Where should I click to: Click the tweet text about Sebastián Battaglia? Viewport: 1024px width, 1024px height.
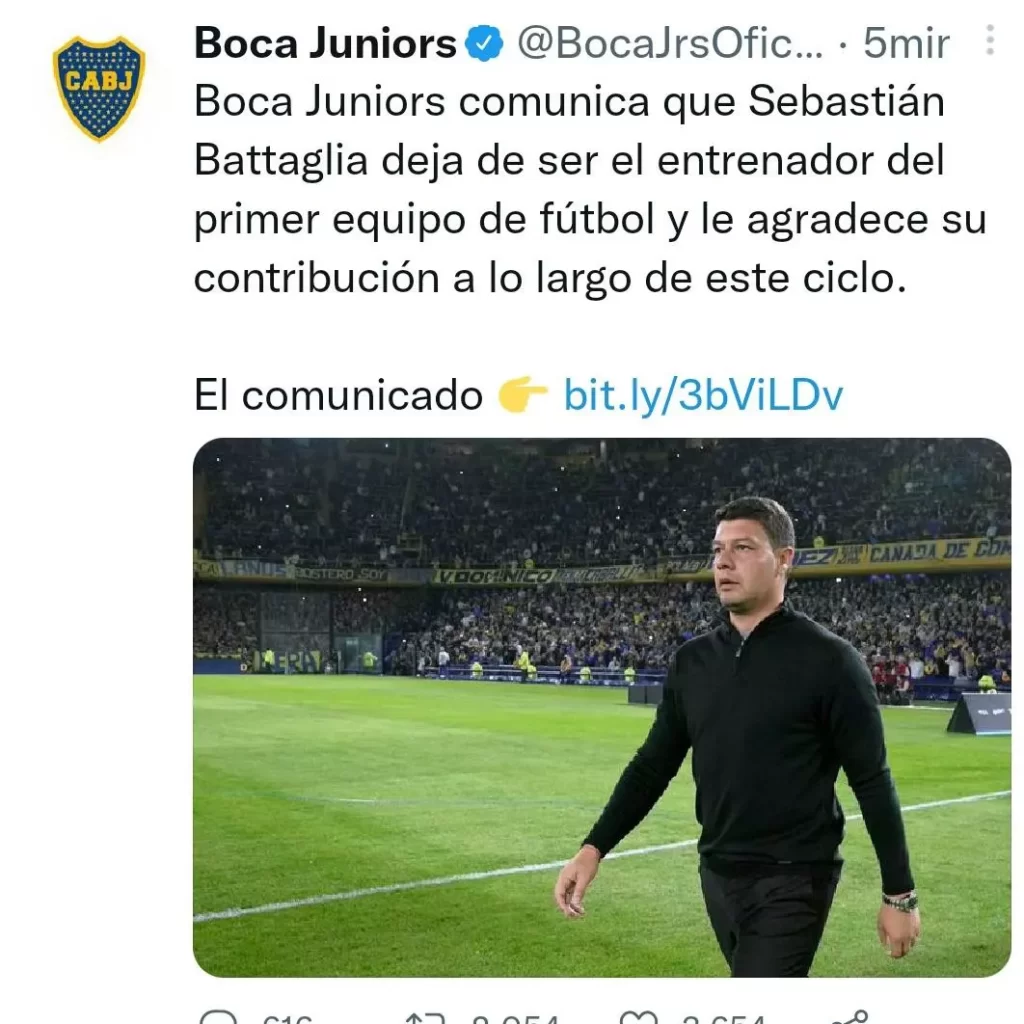pyautogui.click(x=590, y=189)
